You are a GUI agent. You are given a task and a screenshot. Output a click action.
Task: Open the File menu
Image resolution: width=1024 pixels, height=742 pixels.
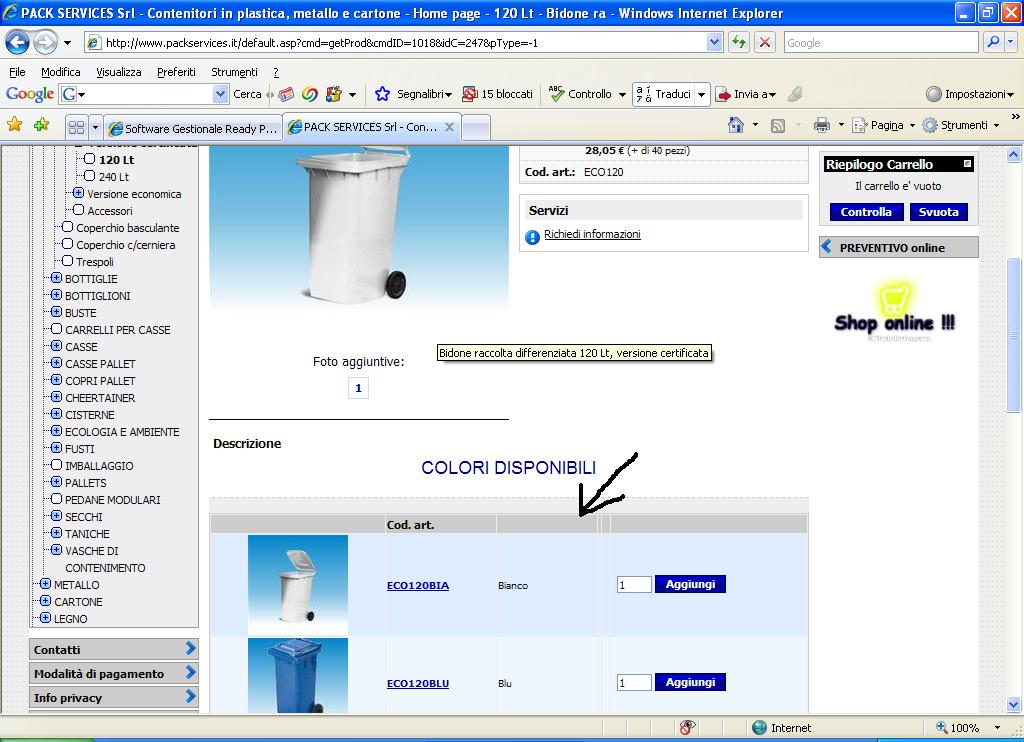17,72
